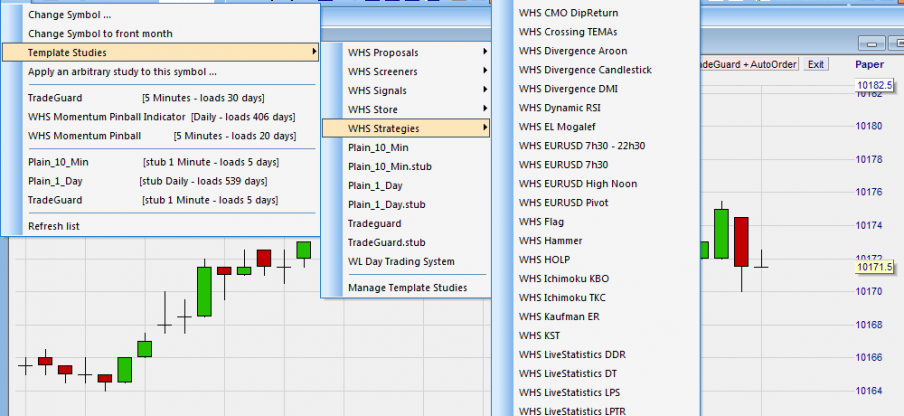Select the WHS EURUSD 7h30 entry
Image resolution: width=904 pixels, height=416 pixels.
click(x=596, y=165)
